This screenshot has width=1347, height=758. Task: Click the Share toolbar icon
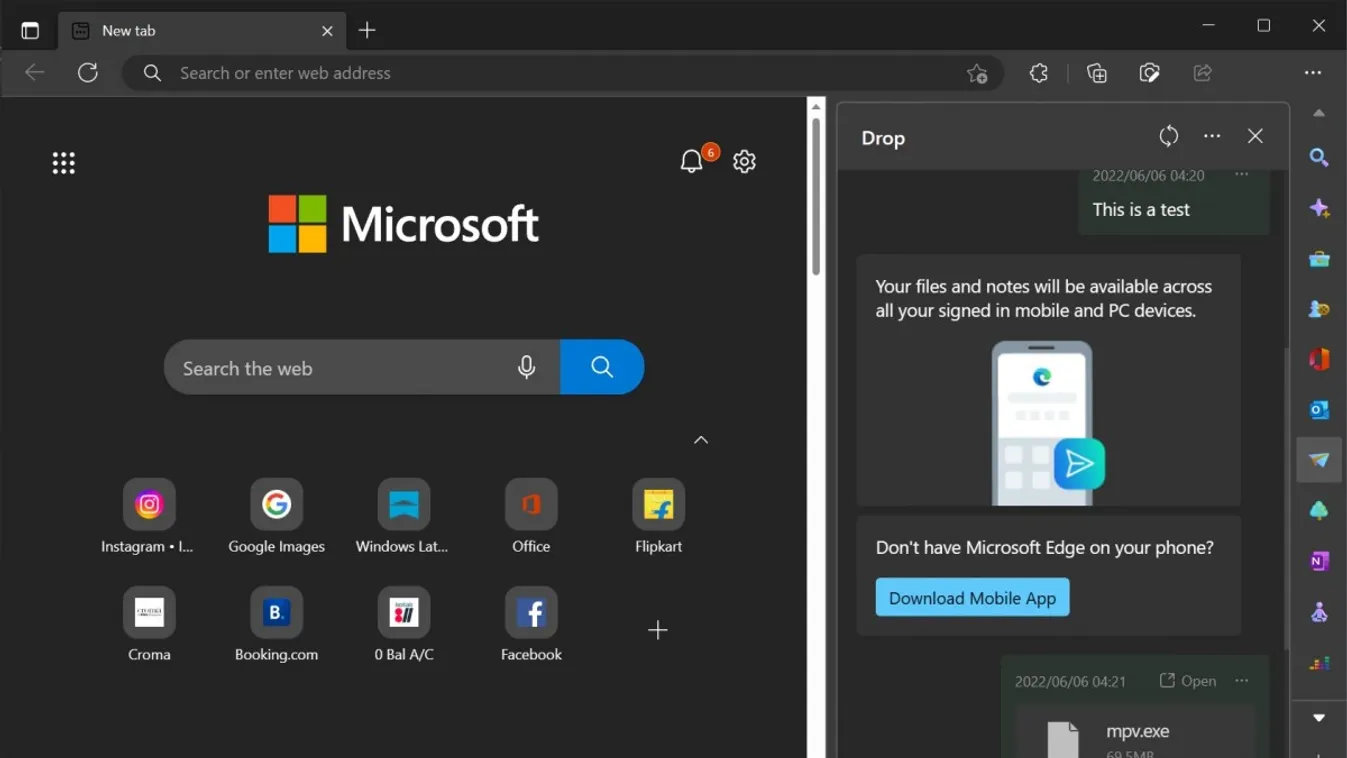click(1203, 73)
